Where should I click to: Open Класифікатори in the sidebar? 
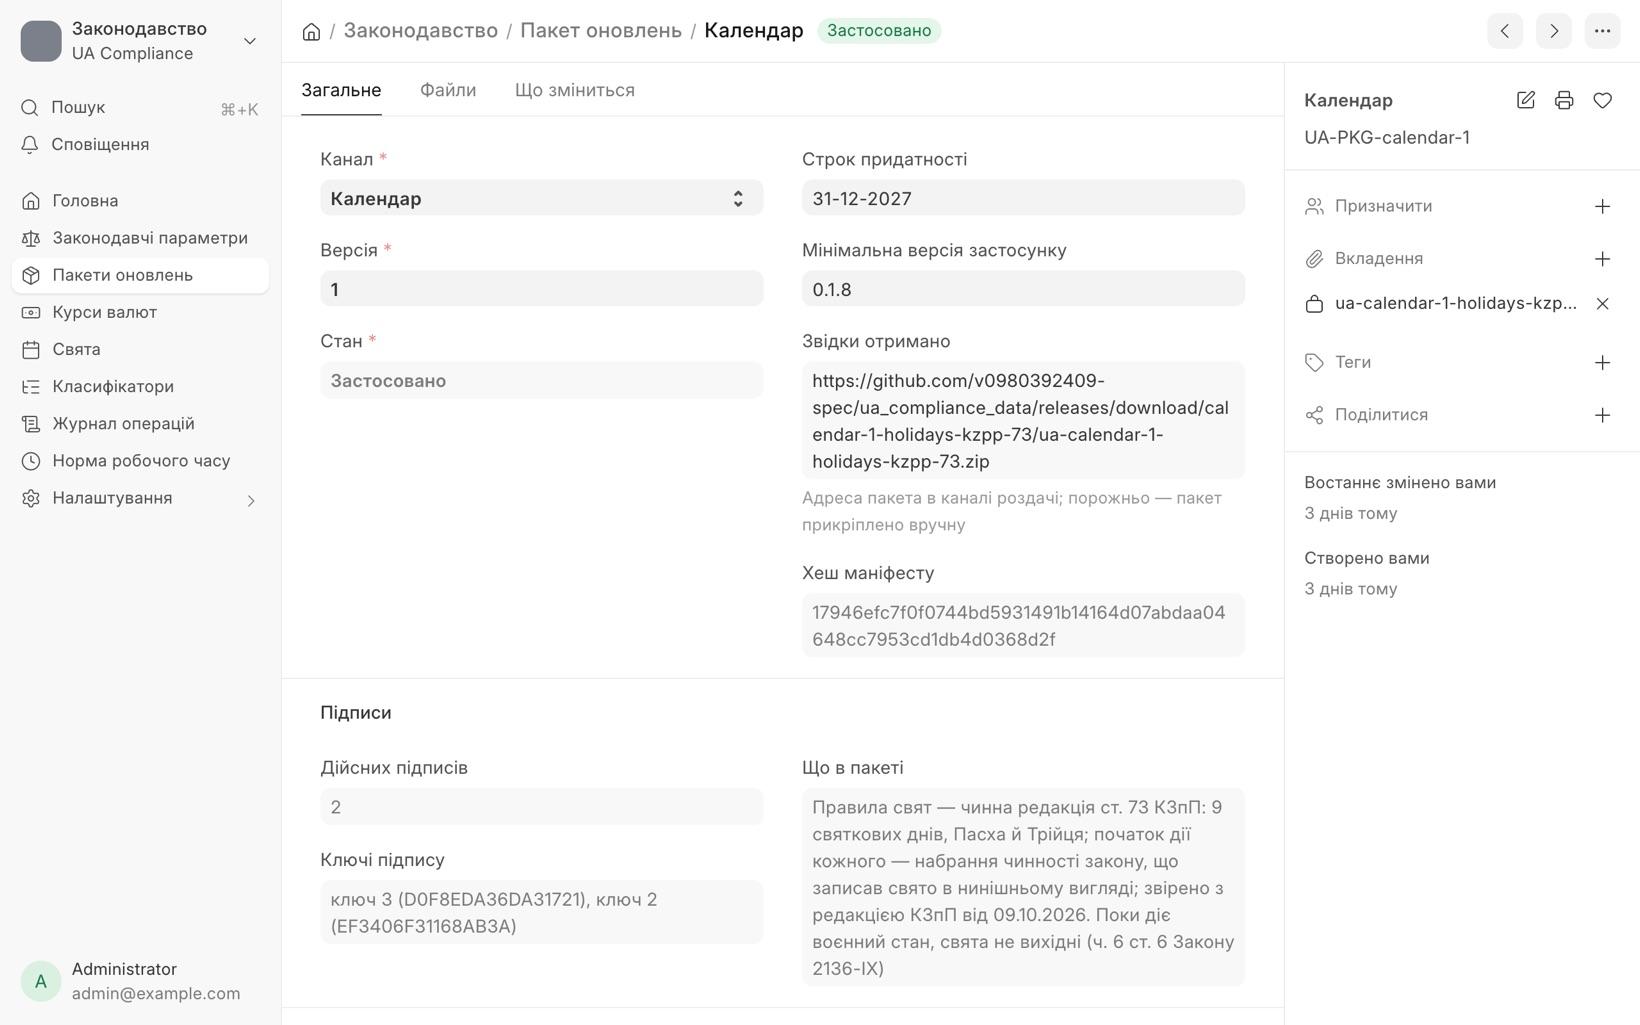click(x=140, y=387)
